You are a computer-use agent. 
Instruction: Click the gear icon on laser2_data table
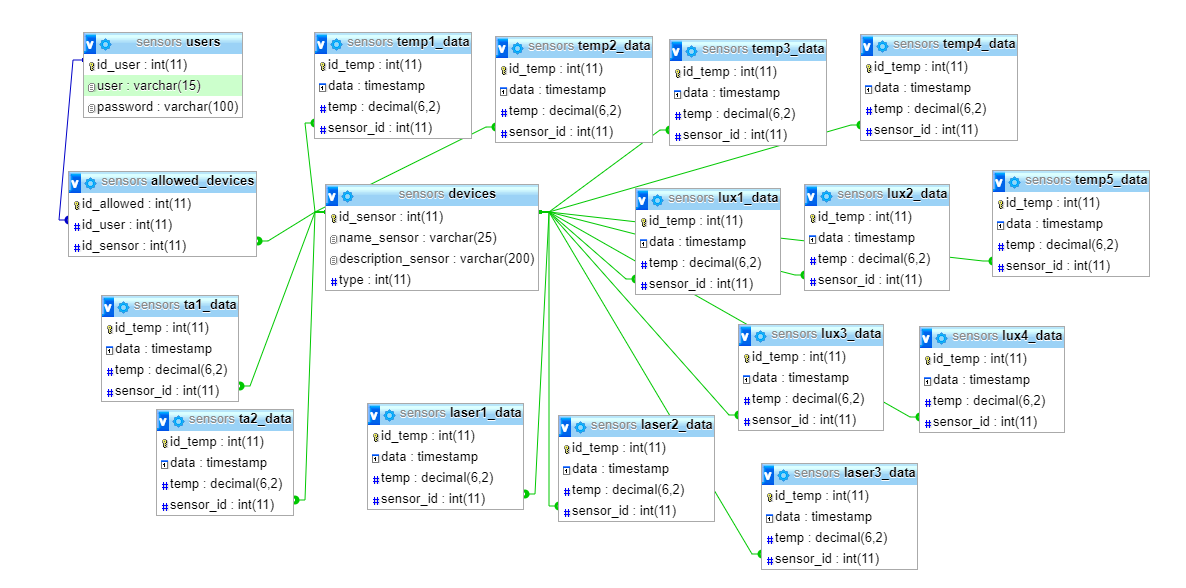point(580,427)
